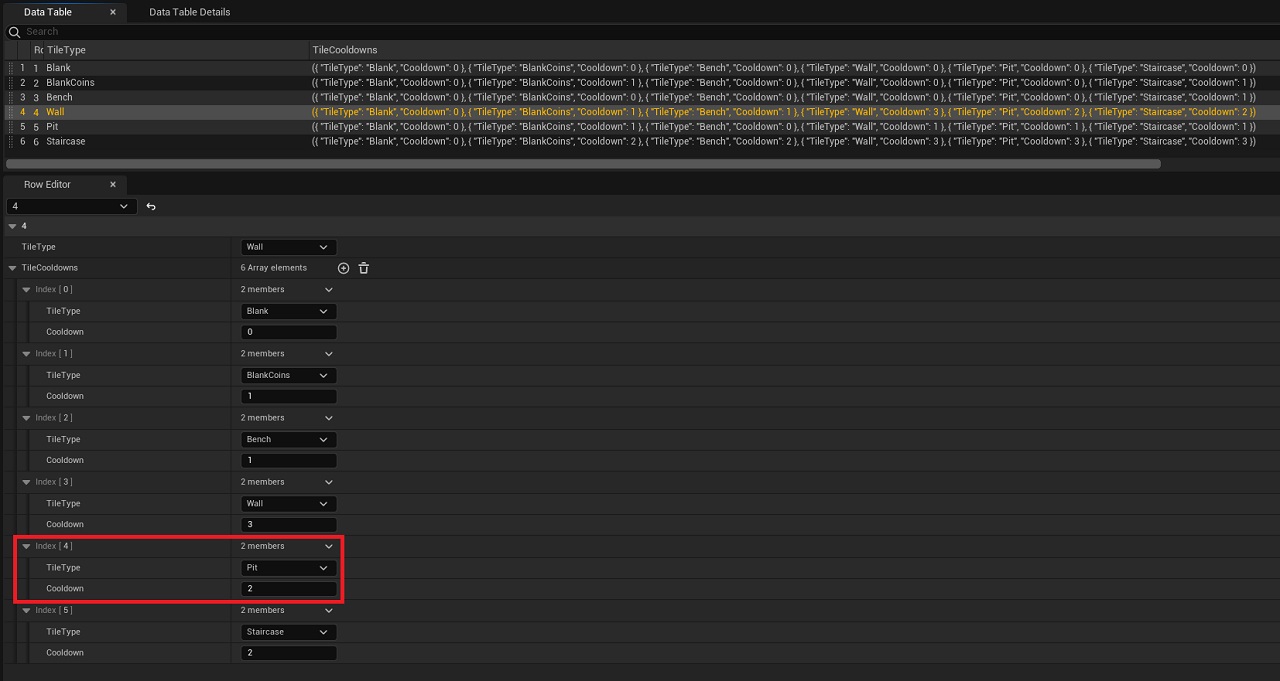Image resolution: width=1280 pixels, height=681 pixels.
Task: Click the drag handle of the Staircase row
Action: tap(11, 142)
